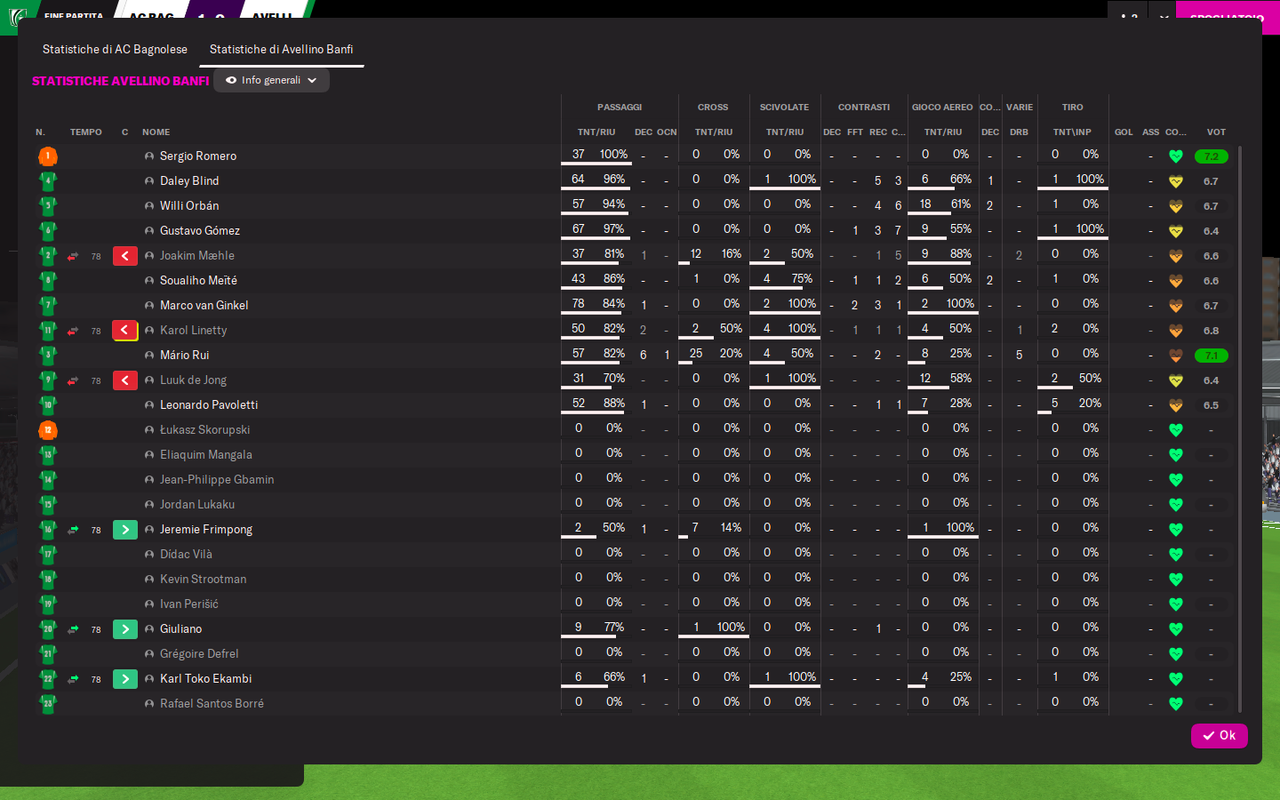
Task: Sort by the NOME column header
Action: 156,132
